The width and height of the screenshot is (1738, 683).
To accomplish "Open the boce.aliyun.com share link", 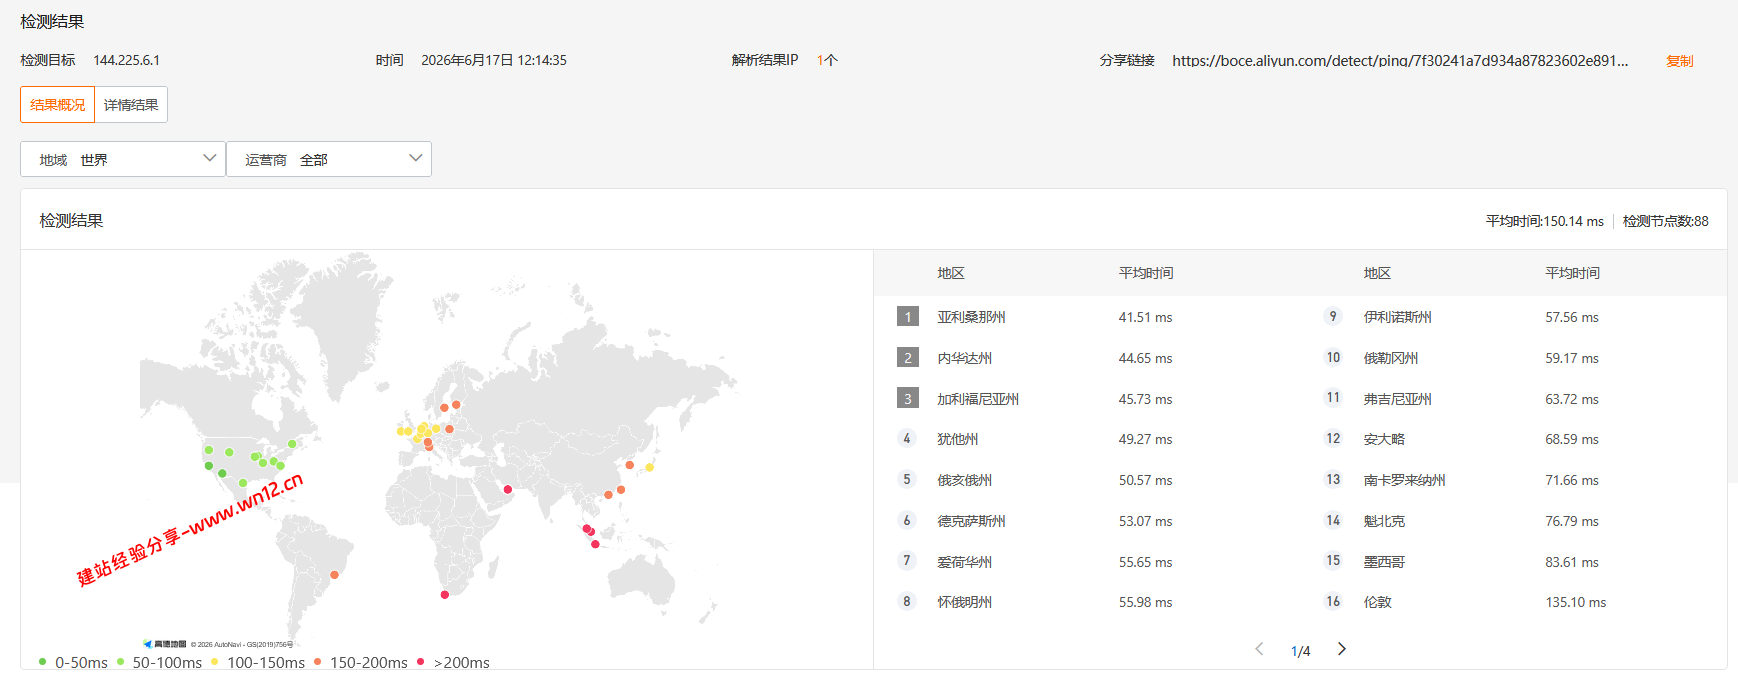I will (1400, 61).
